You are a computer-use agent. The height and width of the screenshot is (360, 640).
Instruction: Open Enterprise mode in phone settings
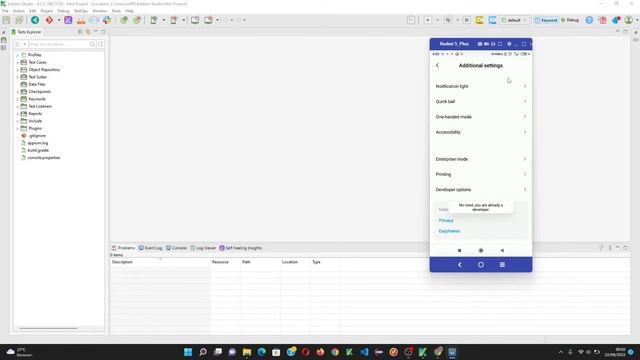(x=481, y=159)
